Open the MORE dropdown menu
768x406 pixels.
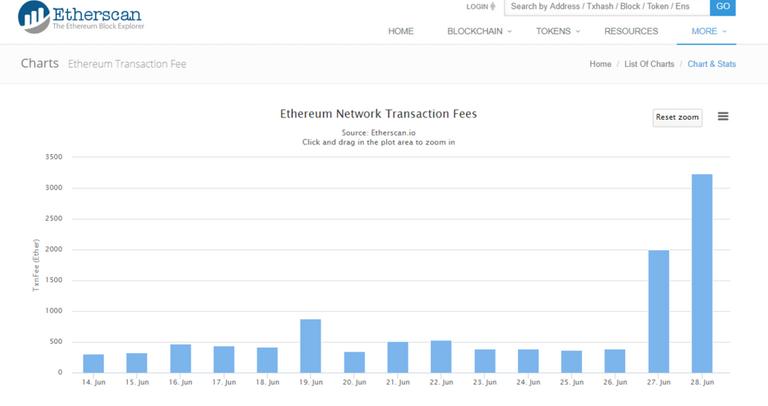[708, 31]
